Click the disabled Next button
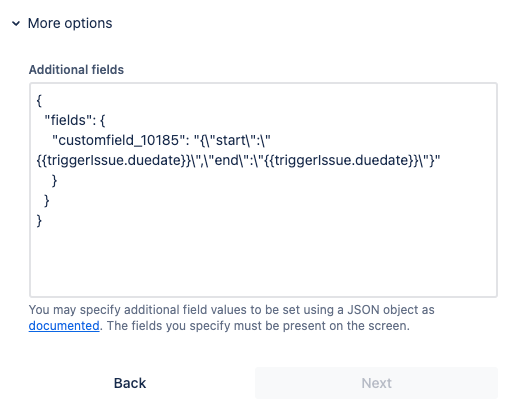This screenshot has width=521, height=419. 376,383
